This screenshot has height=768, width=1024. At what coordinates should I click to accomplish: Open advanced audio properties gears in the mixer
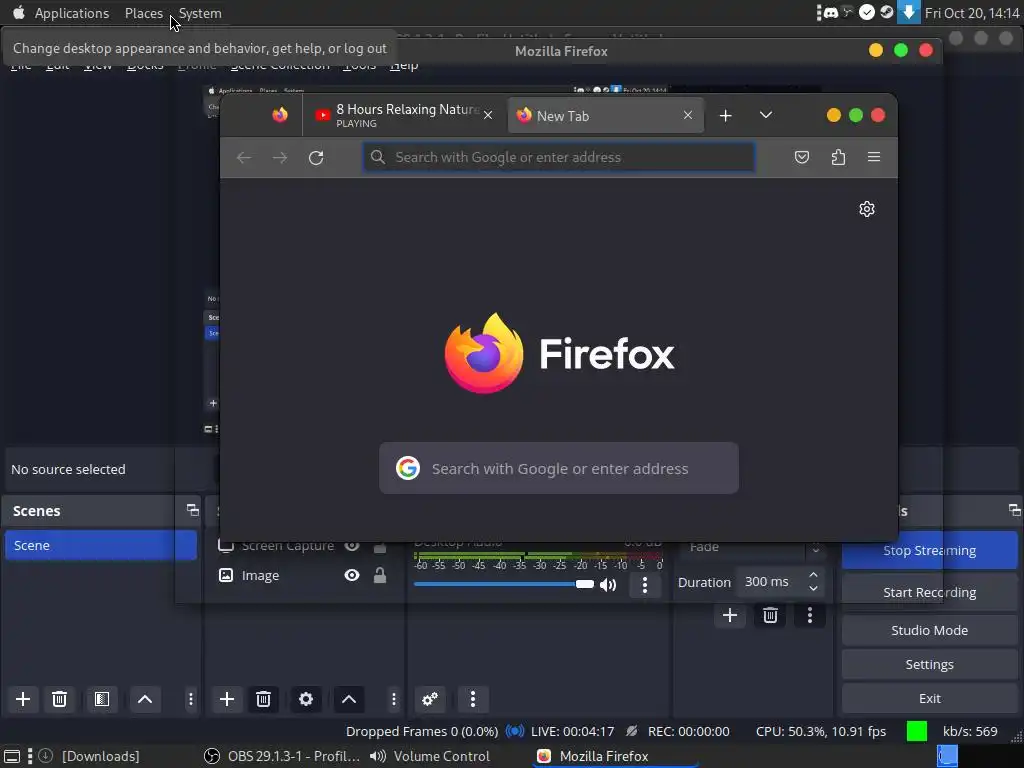click(x=430, y=699)
